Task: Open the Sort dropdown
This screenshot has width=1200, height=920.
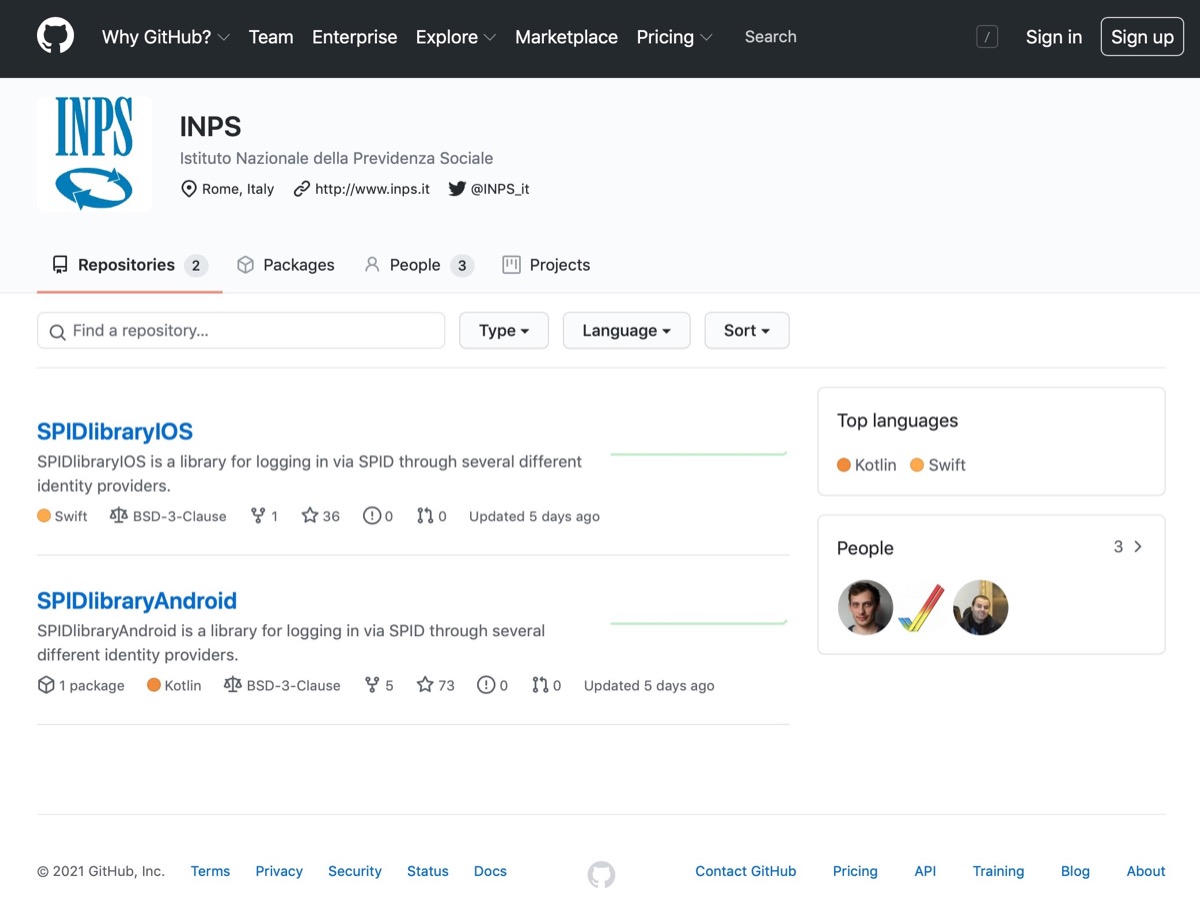Action: 746,331
